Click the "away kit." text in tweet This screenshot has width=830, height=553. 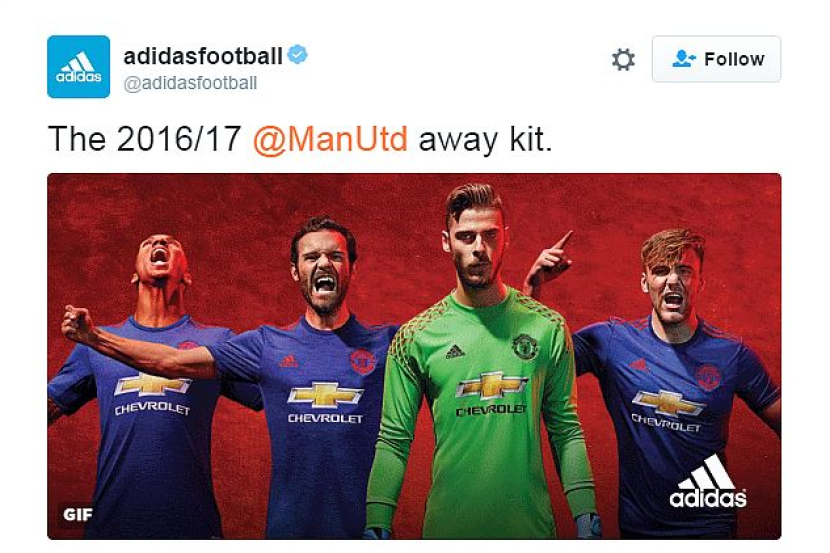485,140
